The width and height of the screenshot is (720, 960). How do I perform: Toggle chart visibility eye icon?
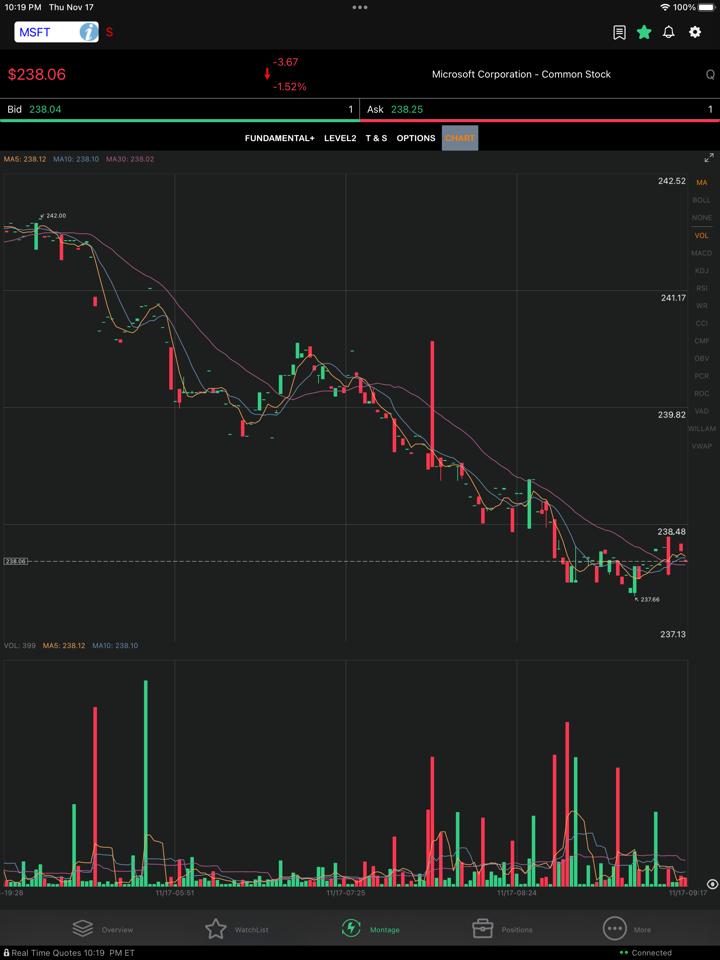click(711, 885)
